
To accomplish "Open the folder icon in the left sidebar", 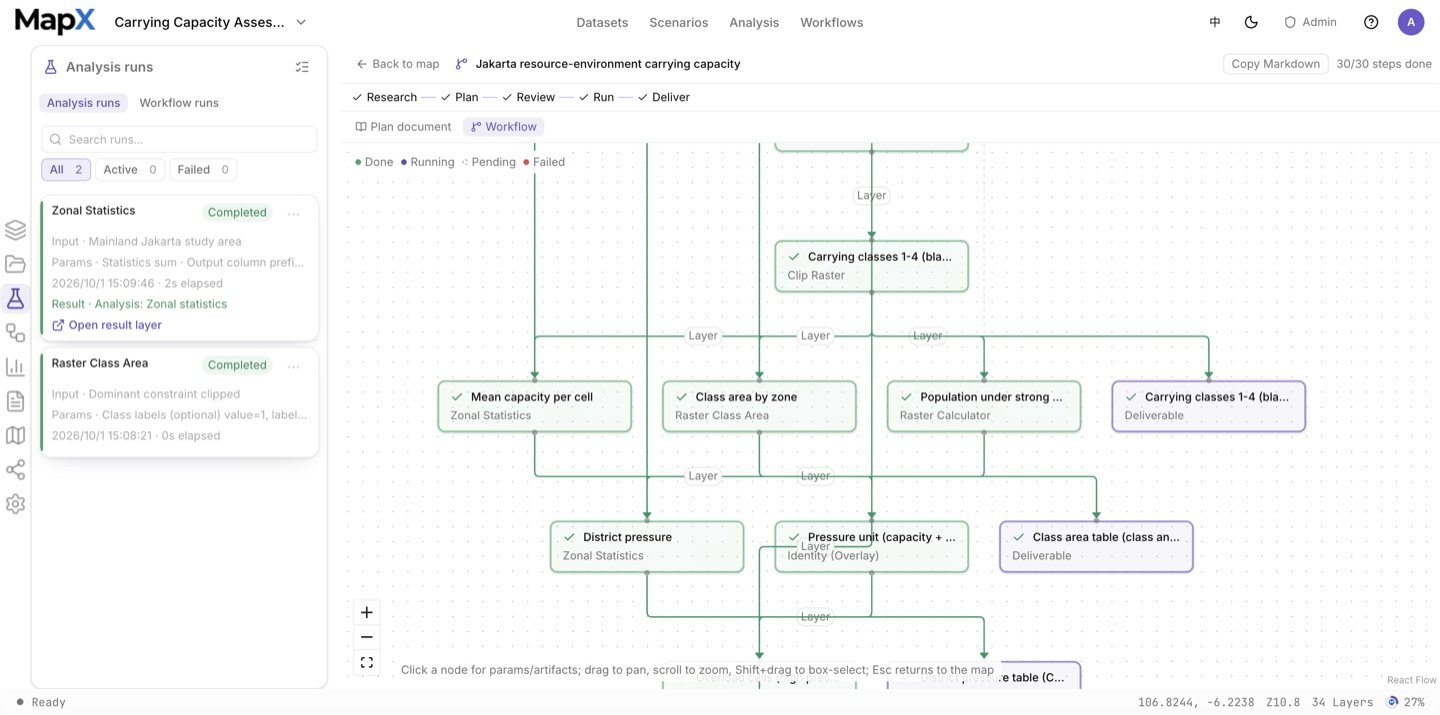I will [x=15, y=264].
